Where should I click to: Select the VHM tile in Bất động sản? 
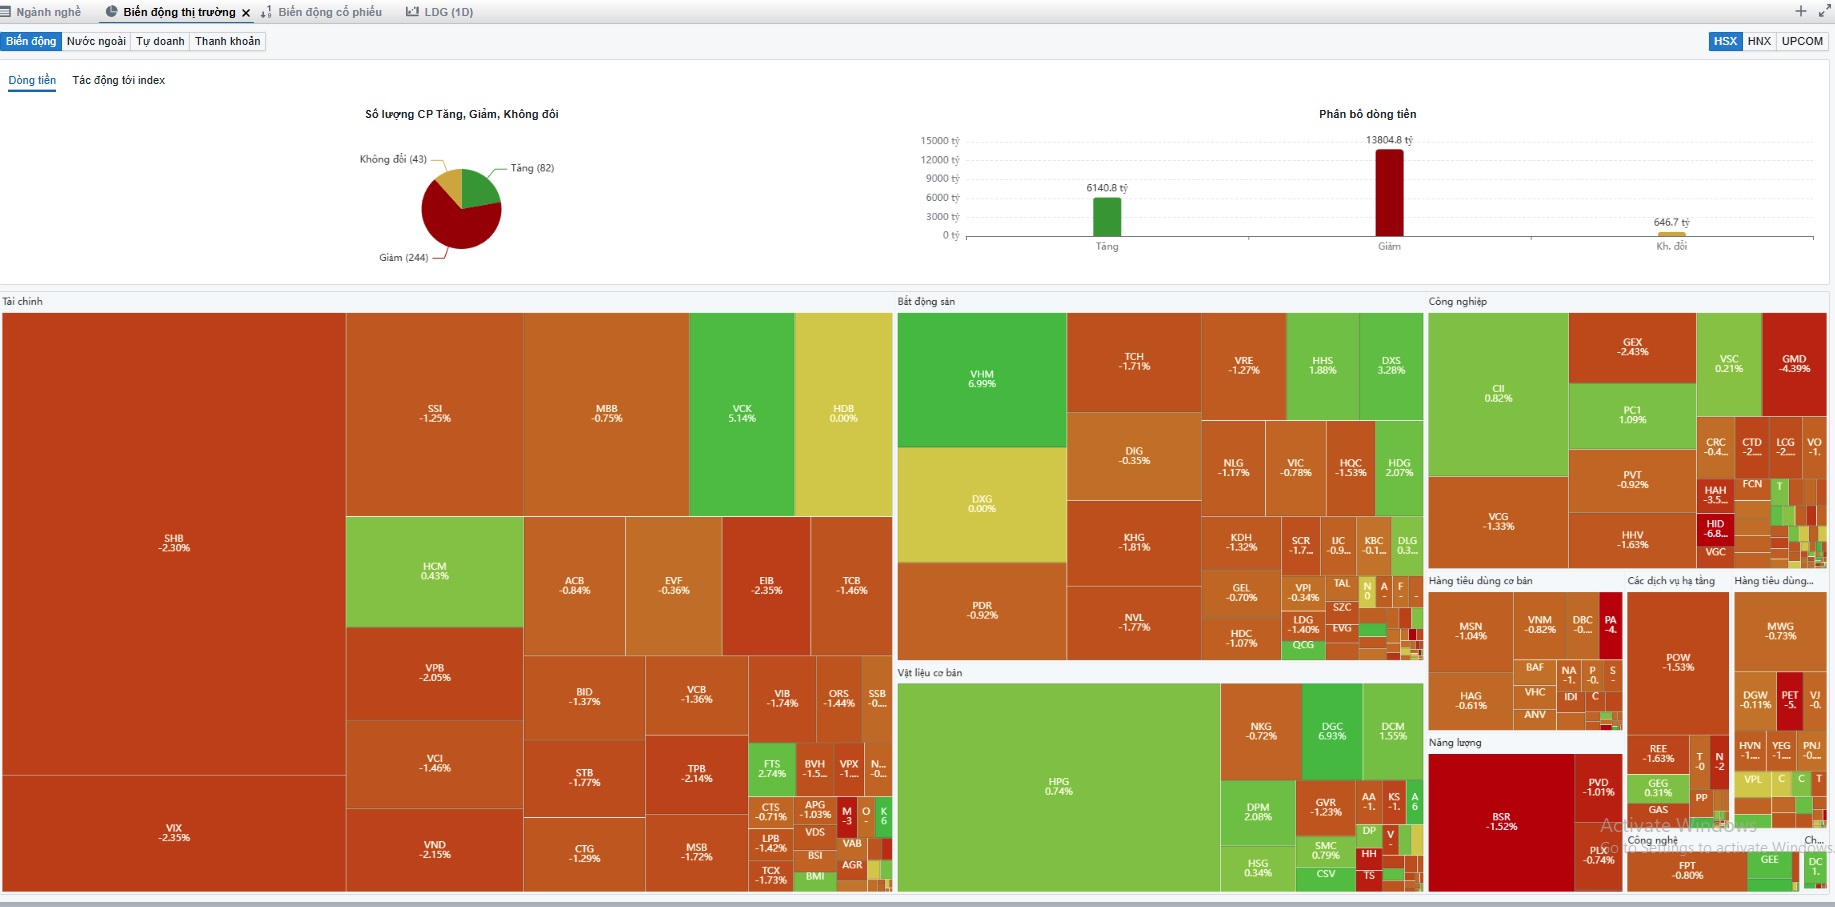(982, 379)
